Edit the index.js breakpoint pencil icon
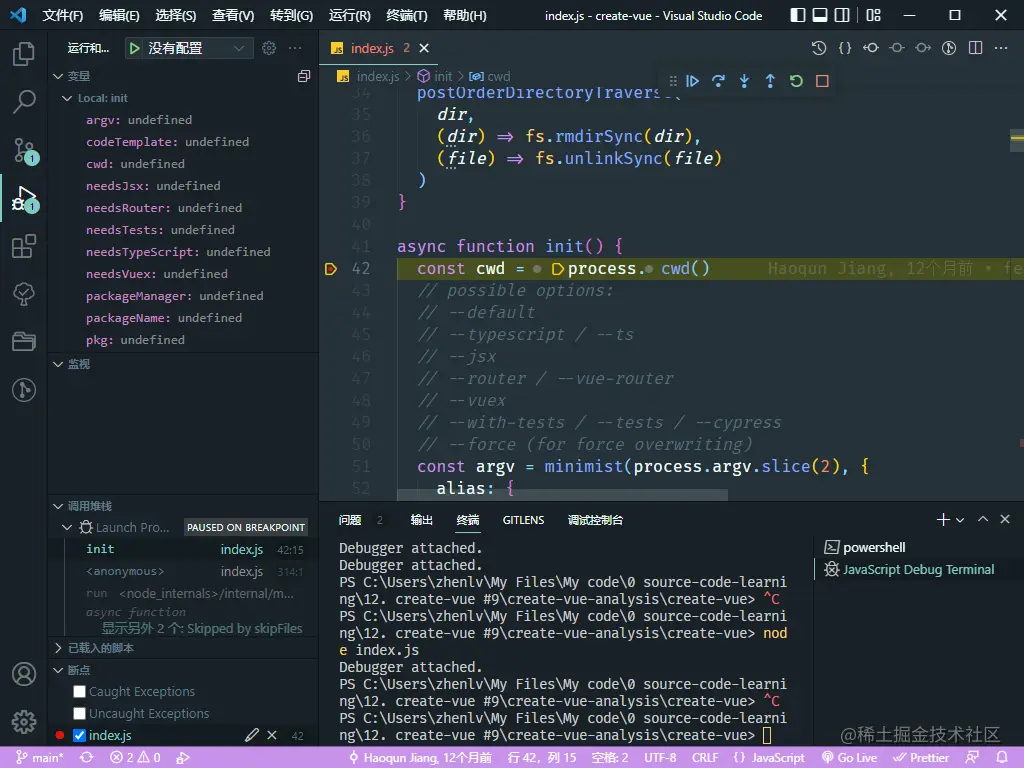1024x768 pixels. point(252,735)
